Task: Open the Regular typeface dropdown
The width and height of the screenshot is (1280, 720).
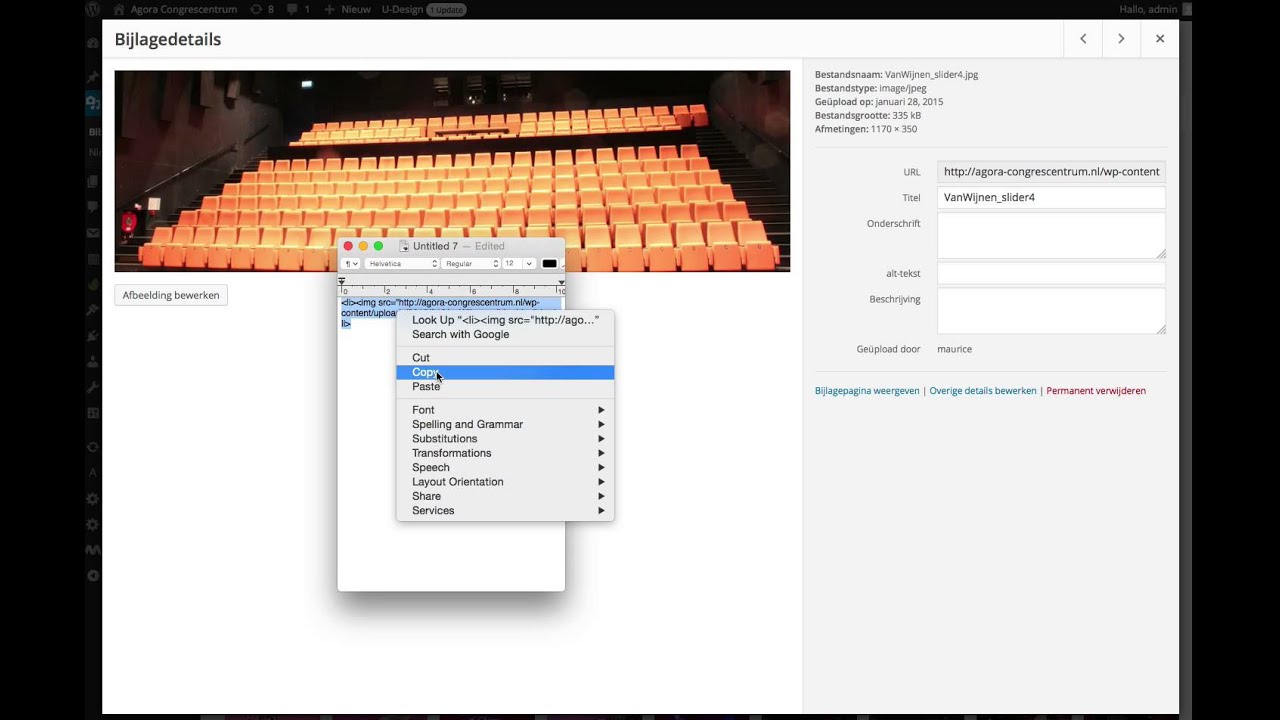Action: 471,264
